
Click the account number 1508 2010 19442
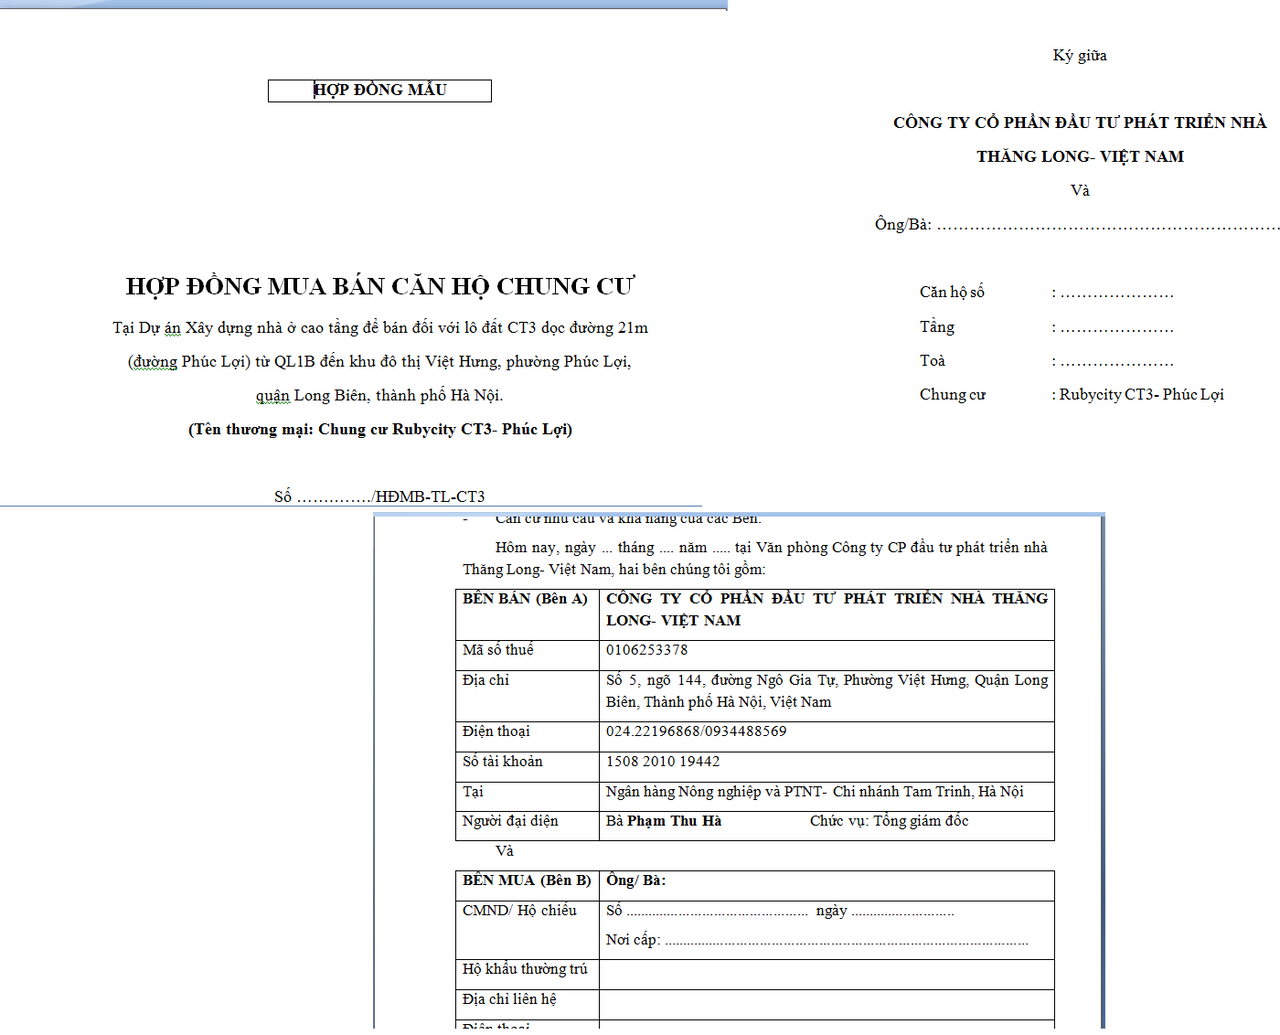pyautogui.click(x=663, y=762)
